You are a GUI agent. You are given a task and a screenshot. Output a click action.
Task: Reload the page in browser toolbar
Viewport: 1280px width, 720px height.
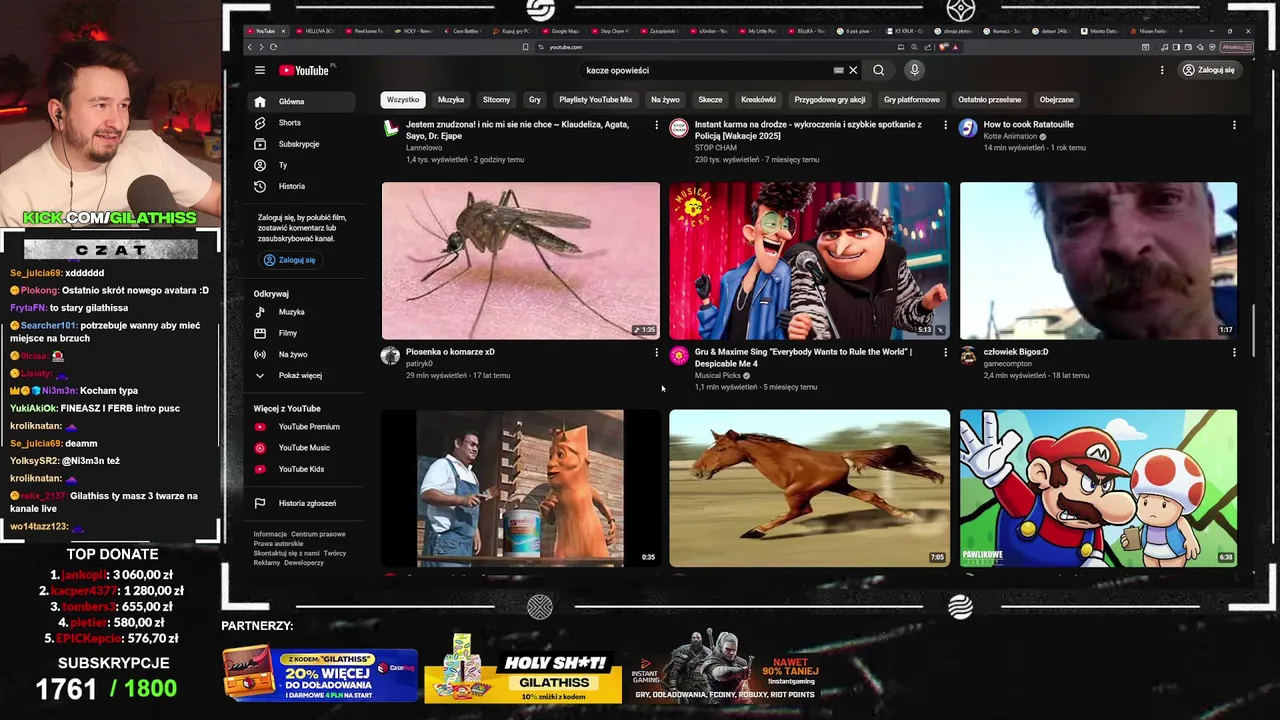(274, 47)
